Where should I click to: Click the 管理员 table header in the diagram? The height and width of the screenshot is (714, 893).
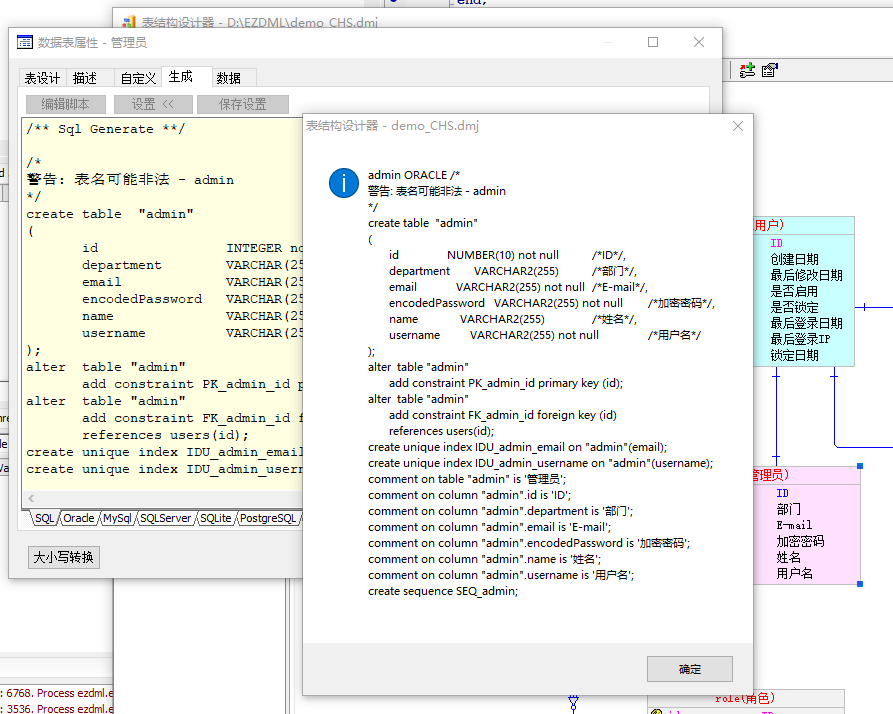click(805, 475)
